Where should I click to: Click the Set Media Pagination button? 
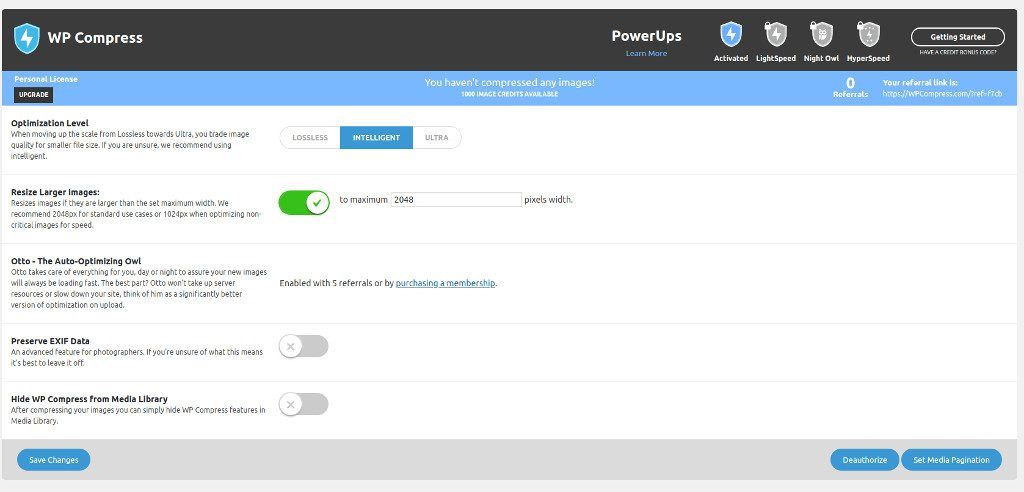coord(952,460)
